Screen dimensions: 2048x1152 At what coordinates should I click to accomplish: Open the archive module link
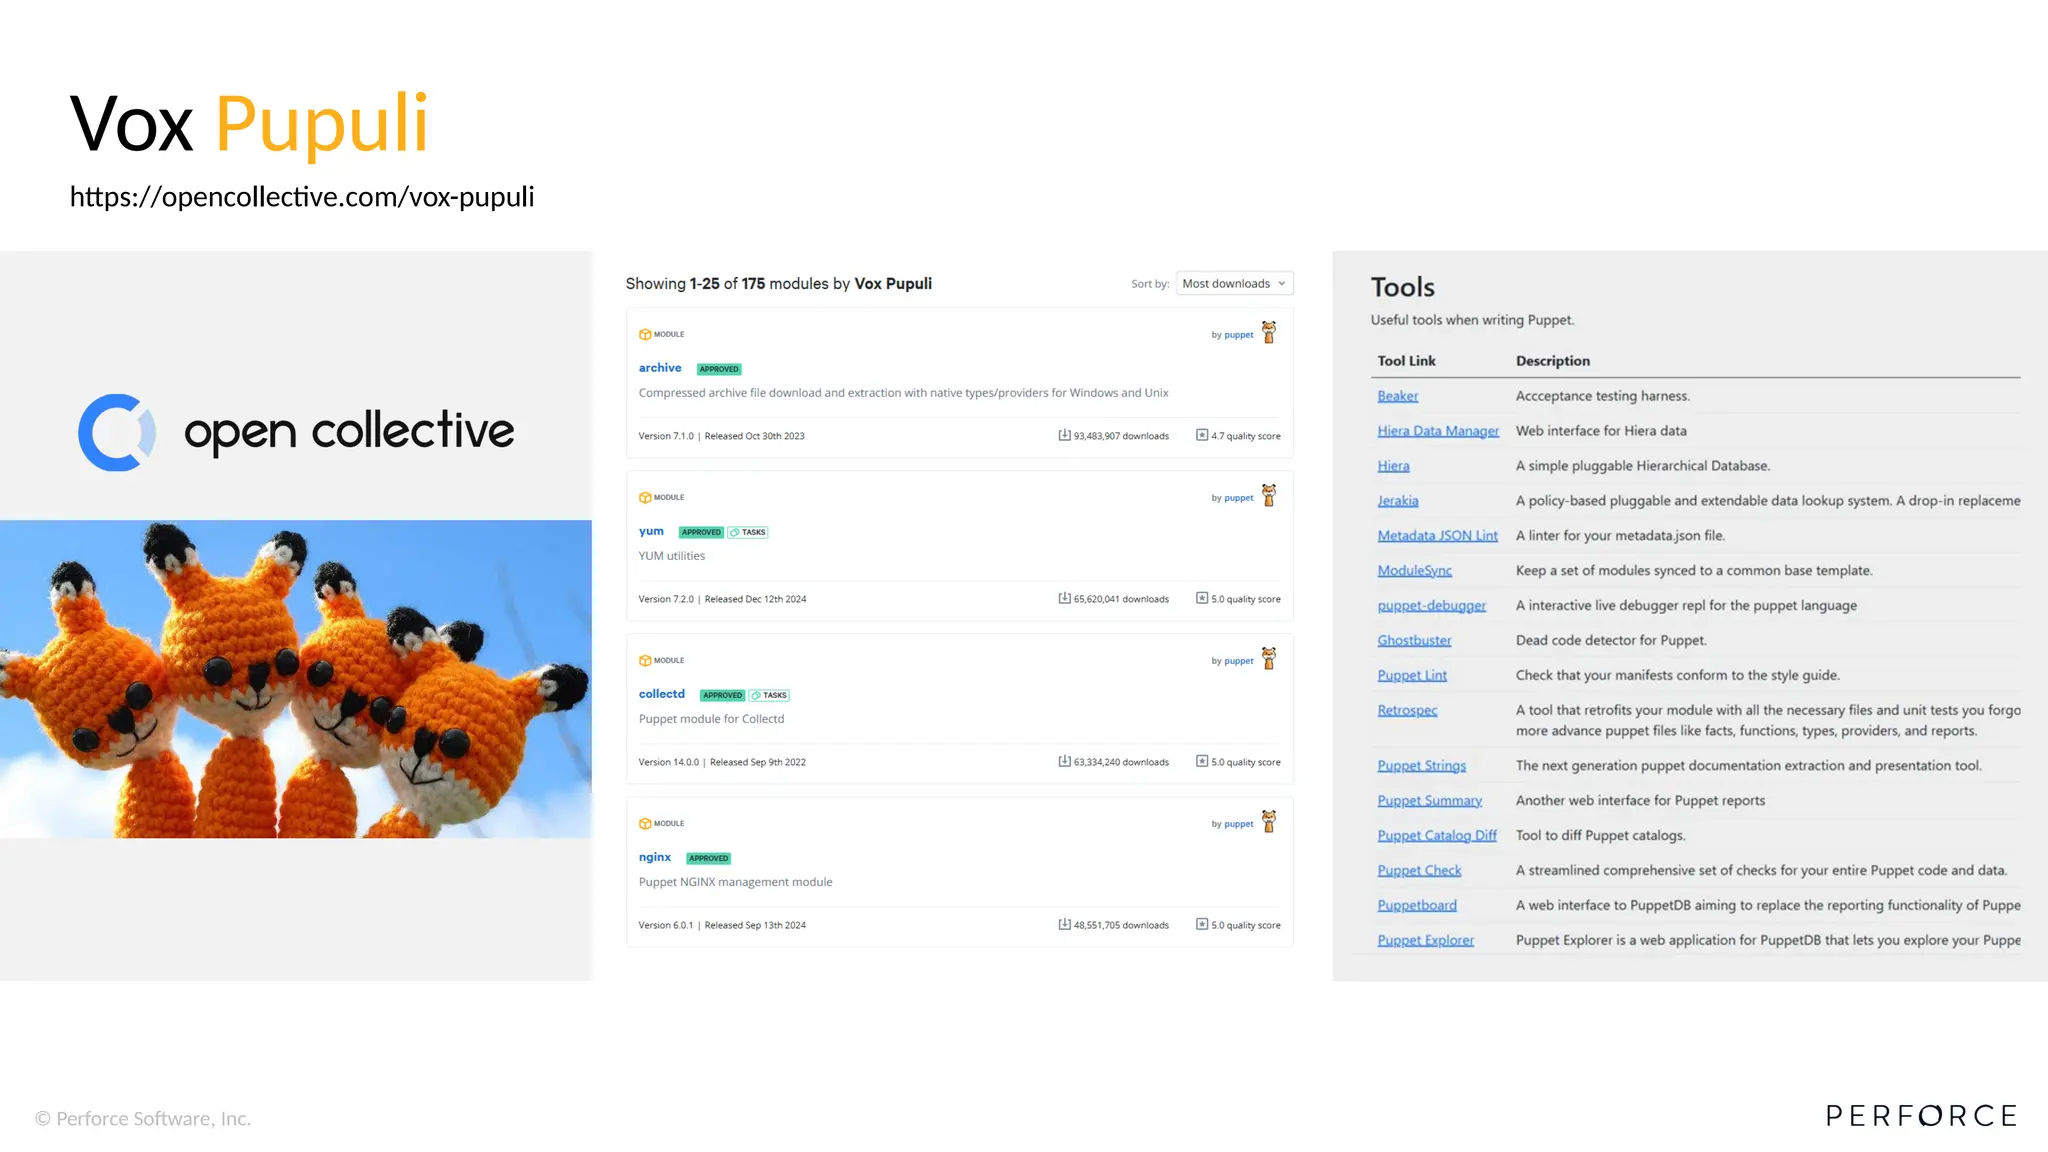(x=660, y=368)
